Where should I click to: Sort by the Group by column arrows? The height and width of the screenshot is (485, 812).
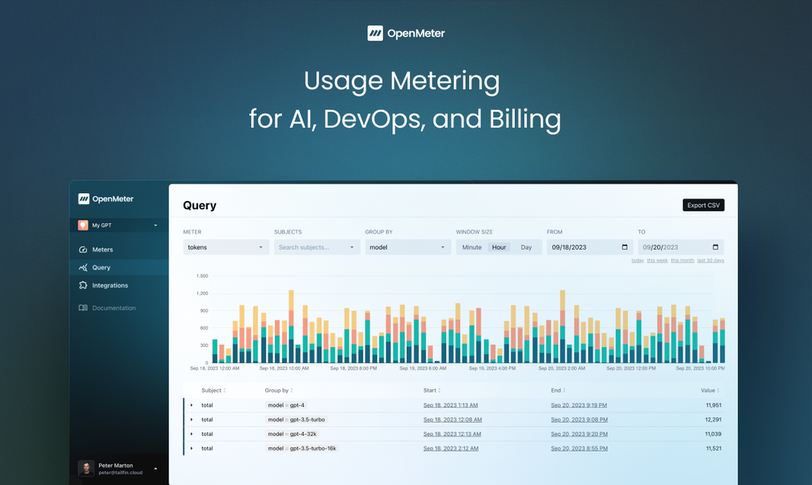point(292,390)
